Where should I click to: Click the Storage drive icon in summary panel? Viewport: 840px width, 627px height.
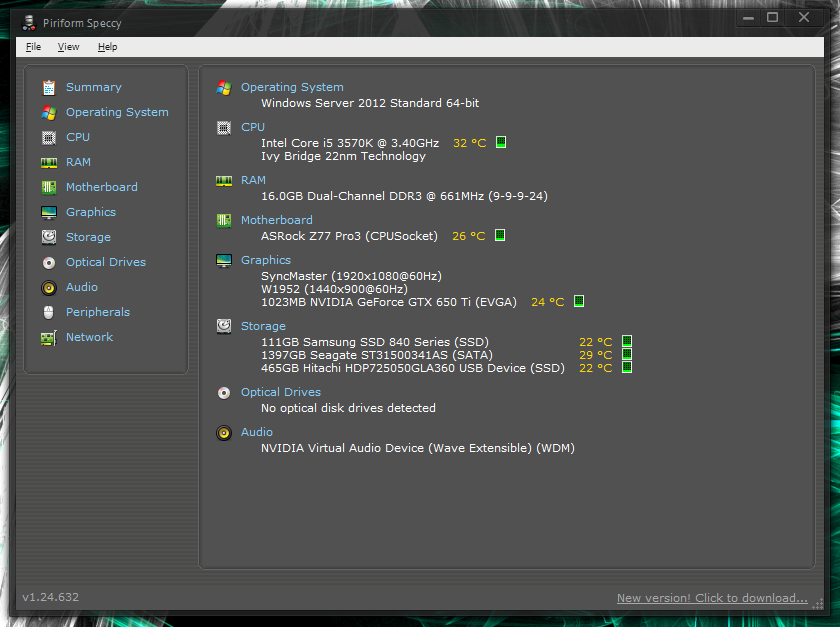(x=224, y=326)
